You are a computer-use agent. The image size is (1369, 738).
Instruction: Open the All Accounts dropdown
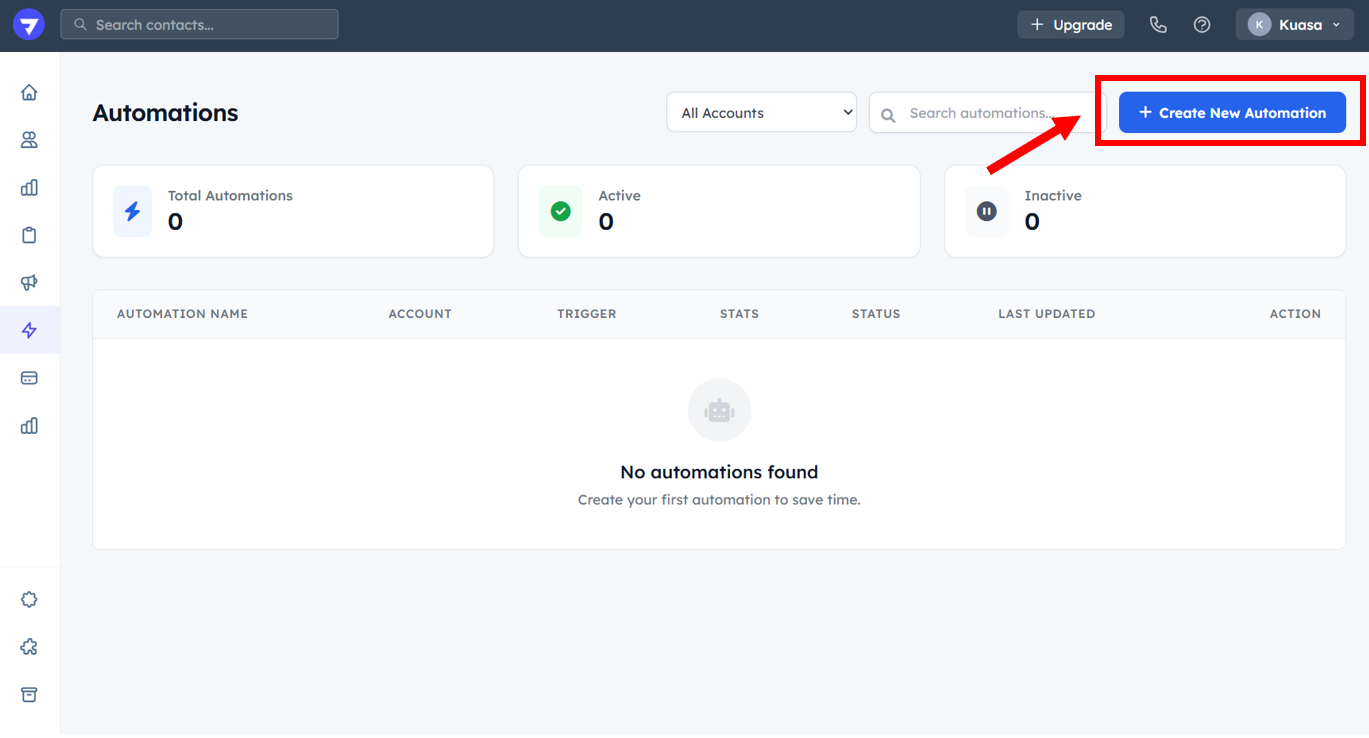761,113
